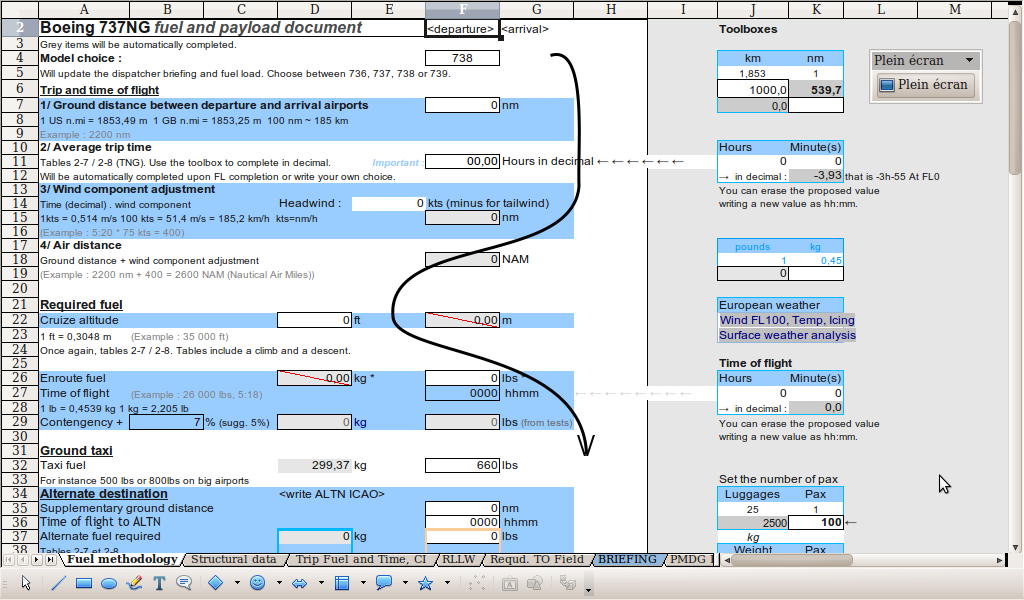Image resolution: width=1024 pixels, height=600 pixels.
Task: Select the Stars shapes tool
Action: [x=426, y=583]
